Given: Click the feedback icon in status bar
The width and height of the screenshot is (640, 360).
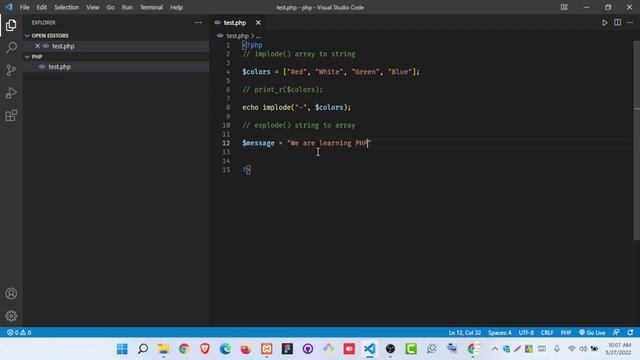Looking at the screenshot, I should [x=616, y=333].
